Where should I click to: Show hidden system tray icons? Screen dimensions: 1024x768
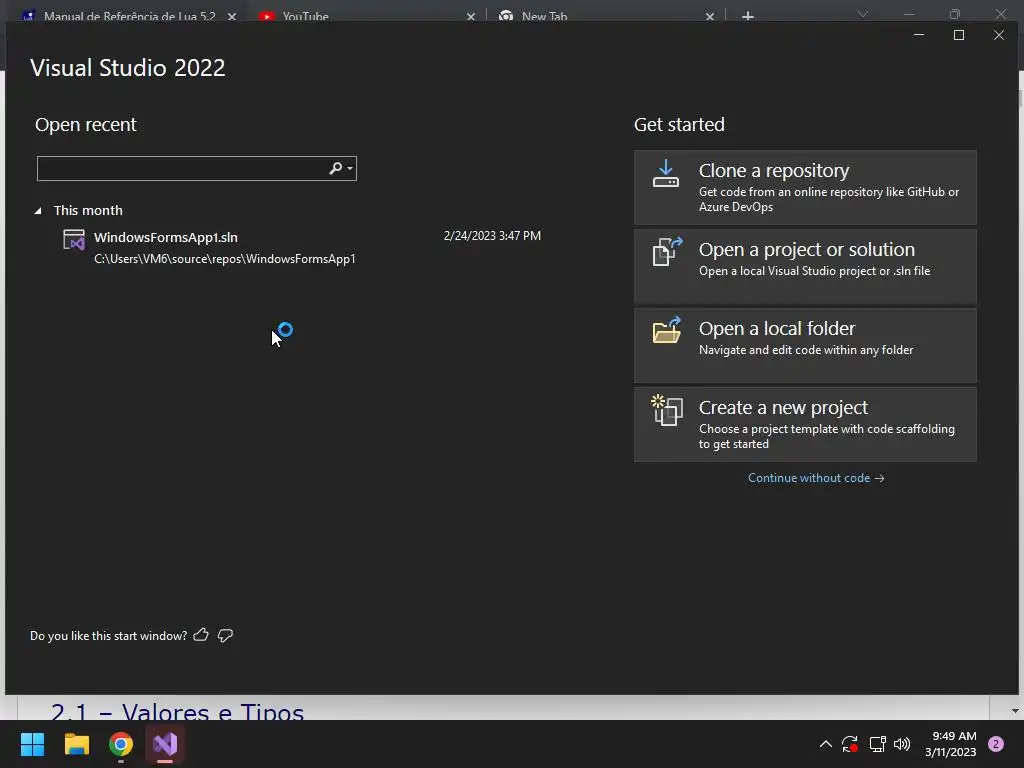click(825, 744)
